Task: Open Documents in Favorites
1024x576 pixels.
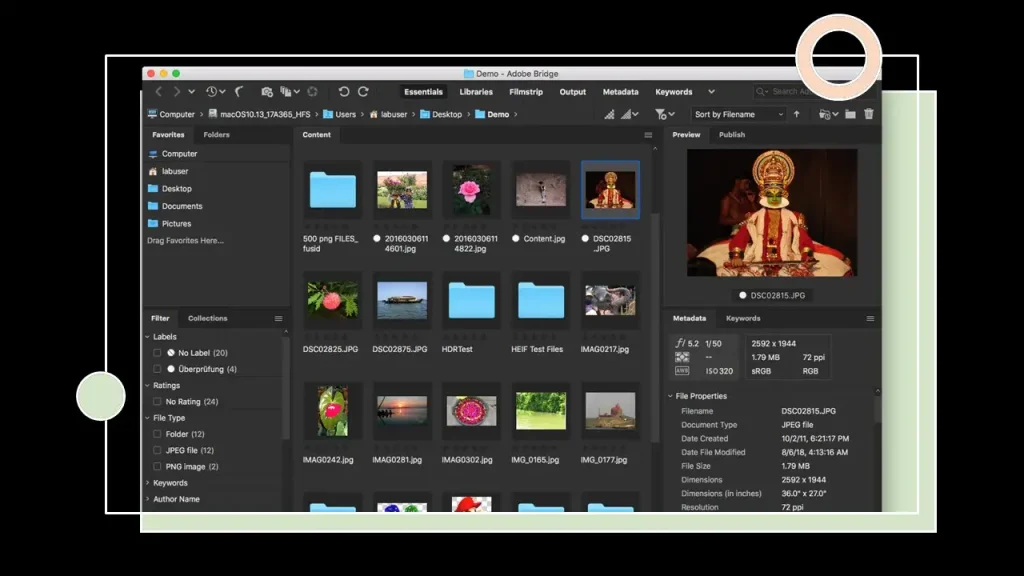Action: [181, 206]
